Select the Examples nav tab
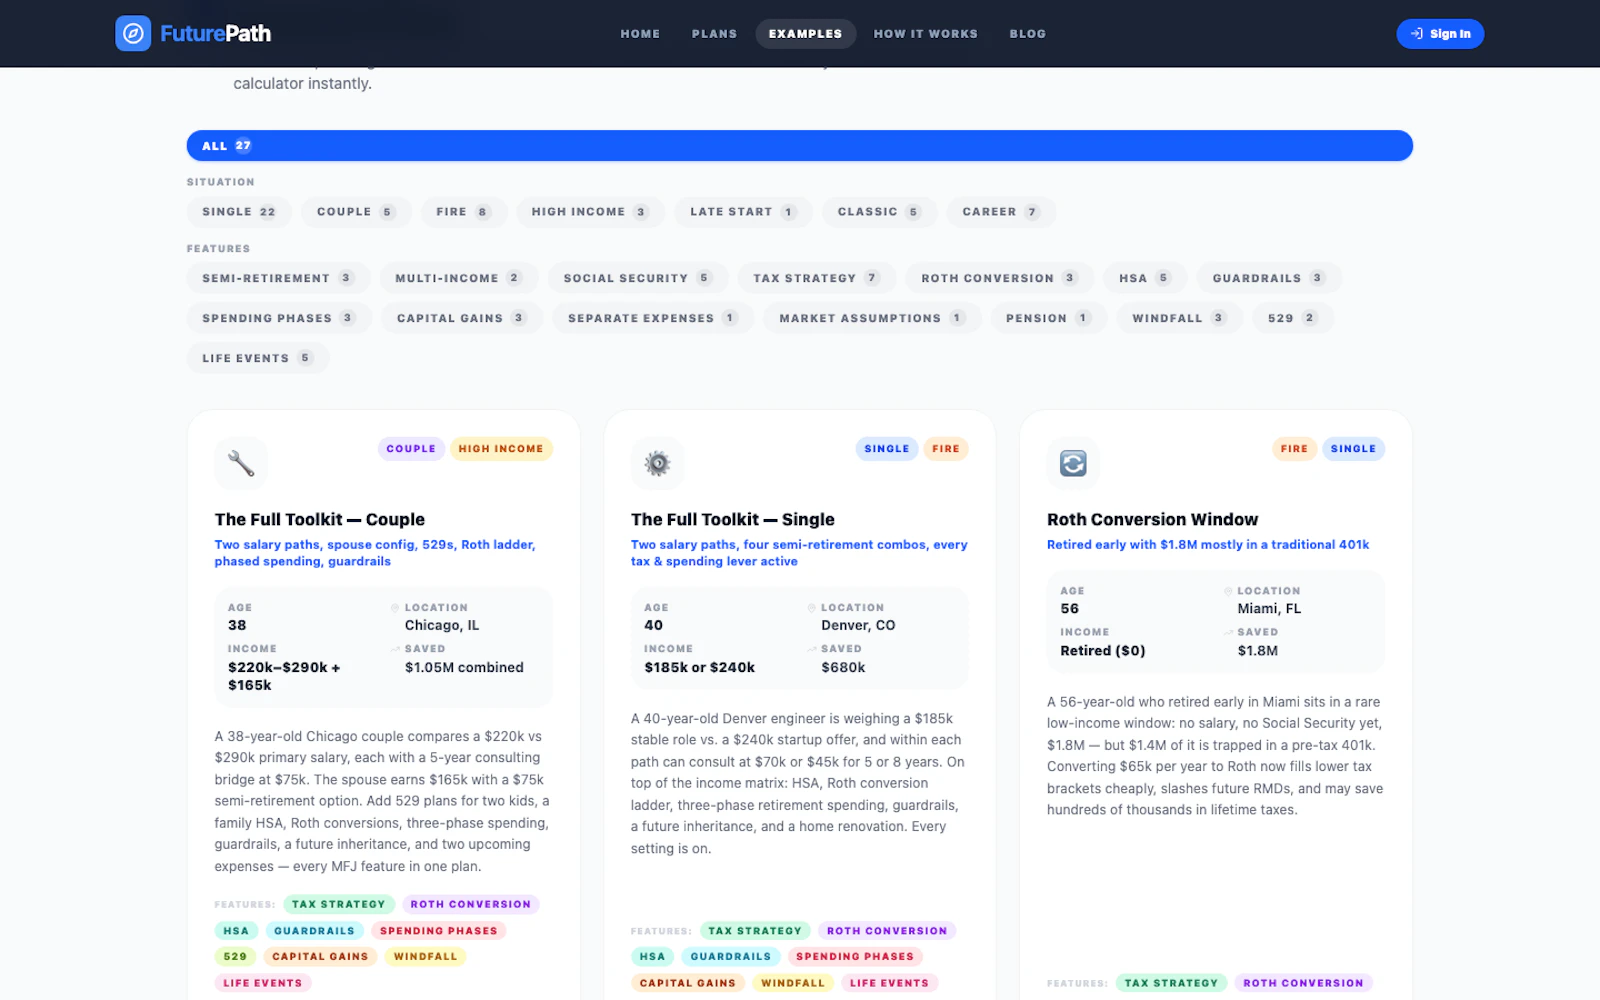Screen dimensions: 1600x1000 click(805, 34)
